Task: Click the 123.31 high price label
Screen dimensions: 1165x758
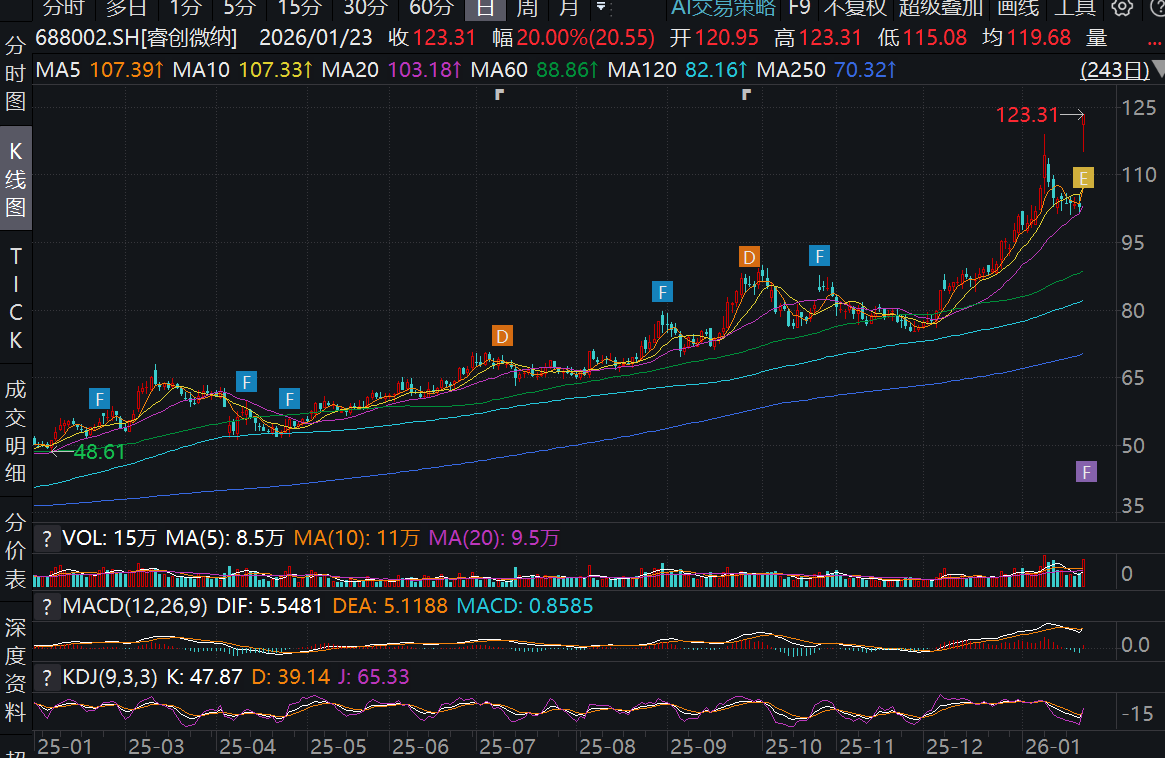Action: coord(1027,115)
